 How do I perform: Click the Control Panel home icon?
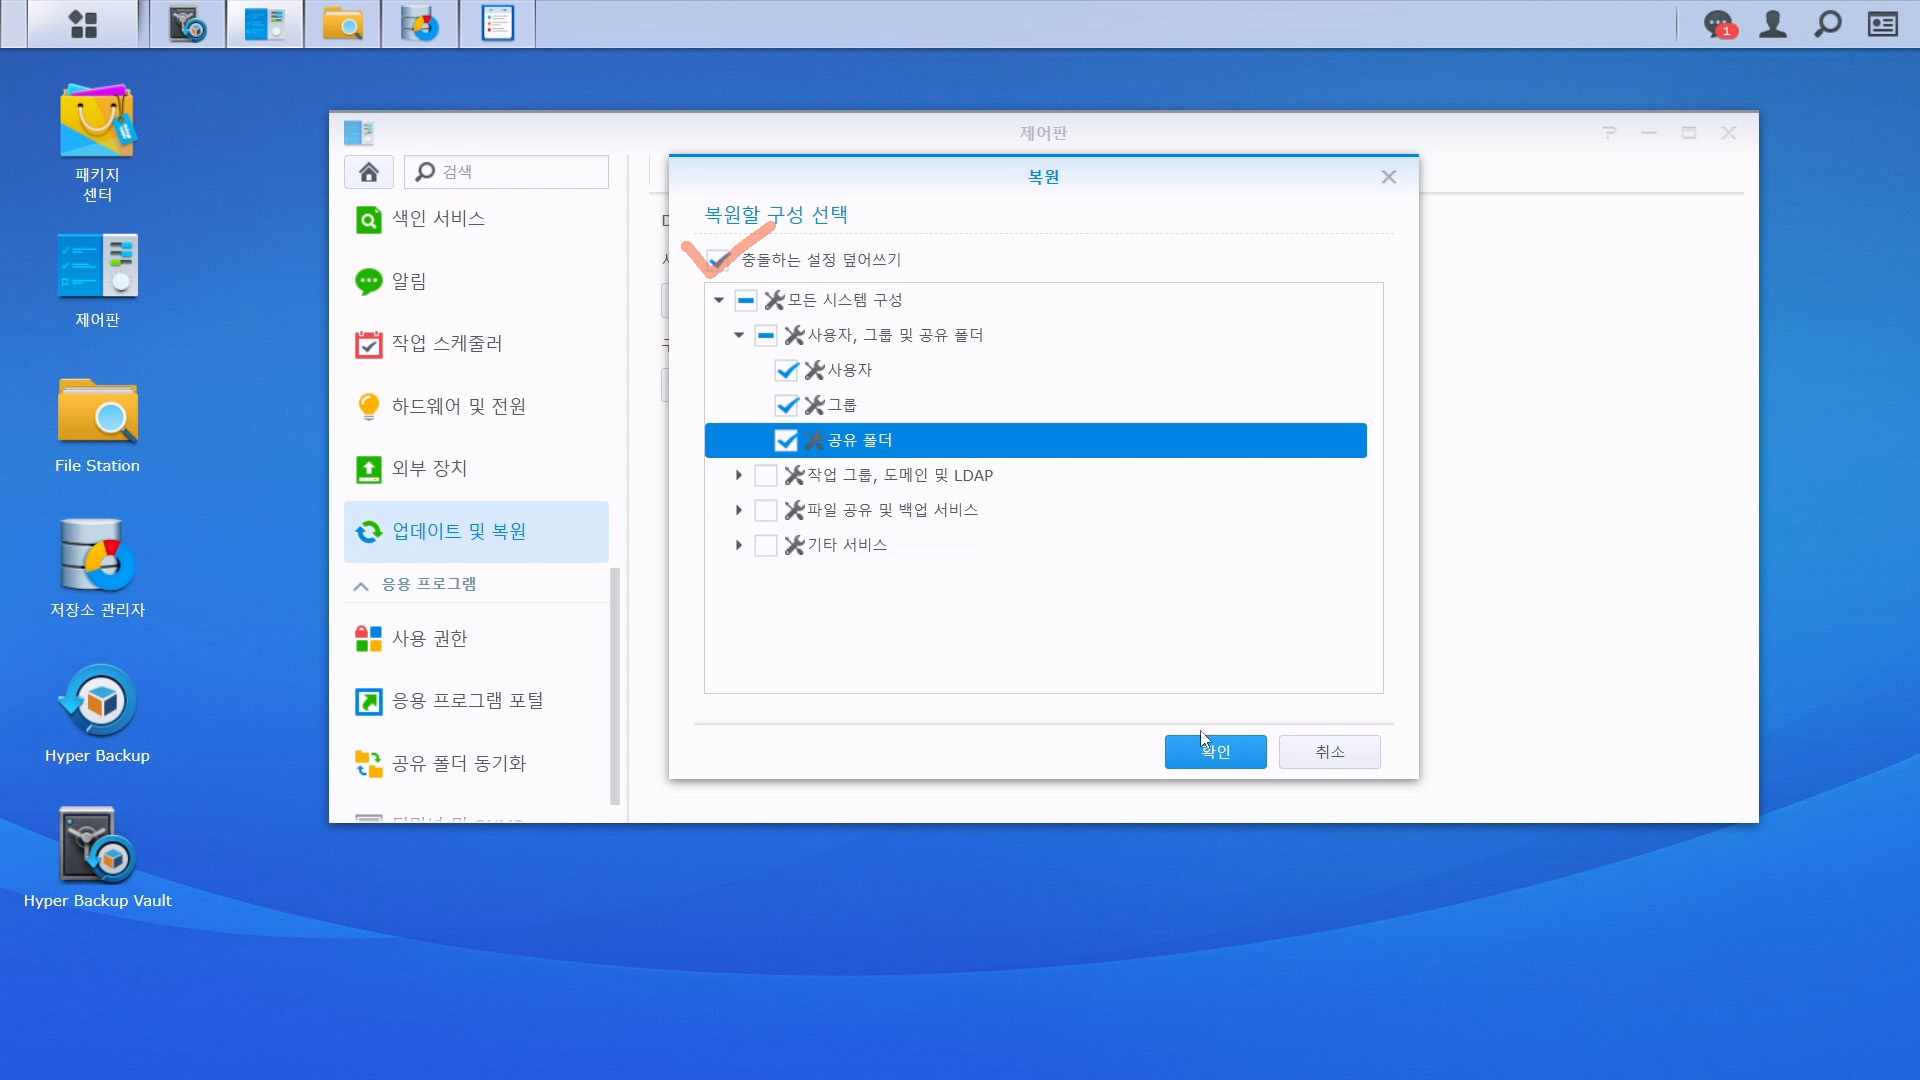coord(369,172)
